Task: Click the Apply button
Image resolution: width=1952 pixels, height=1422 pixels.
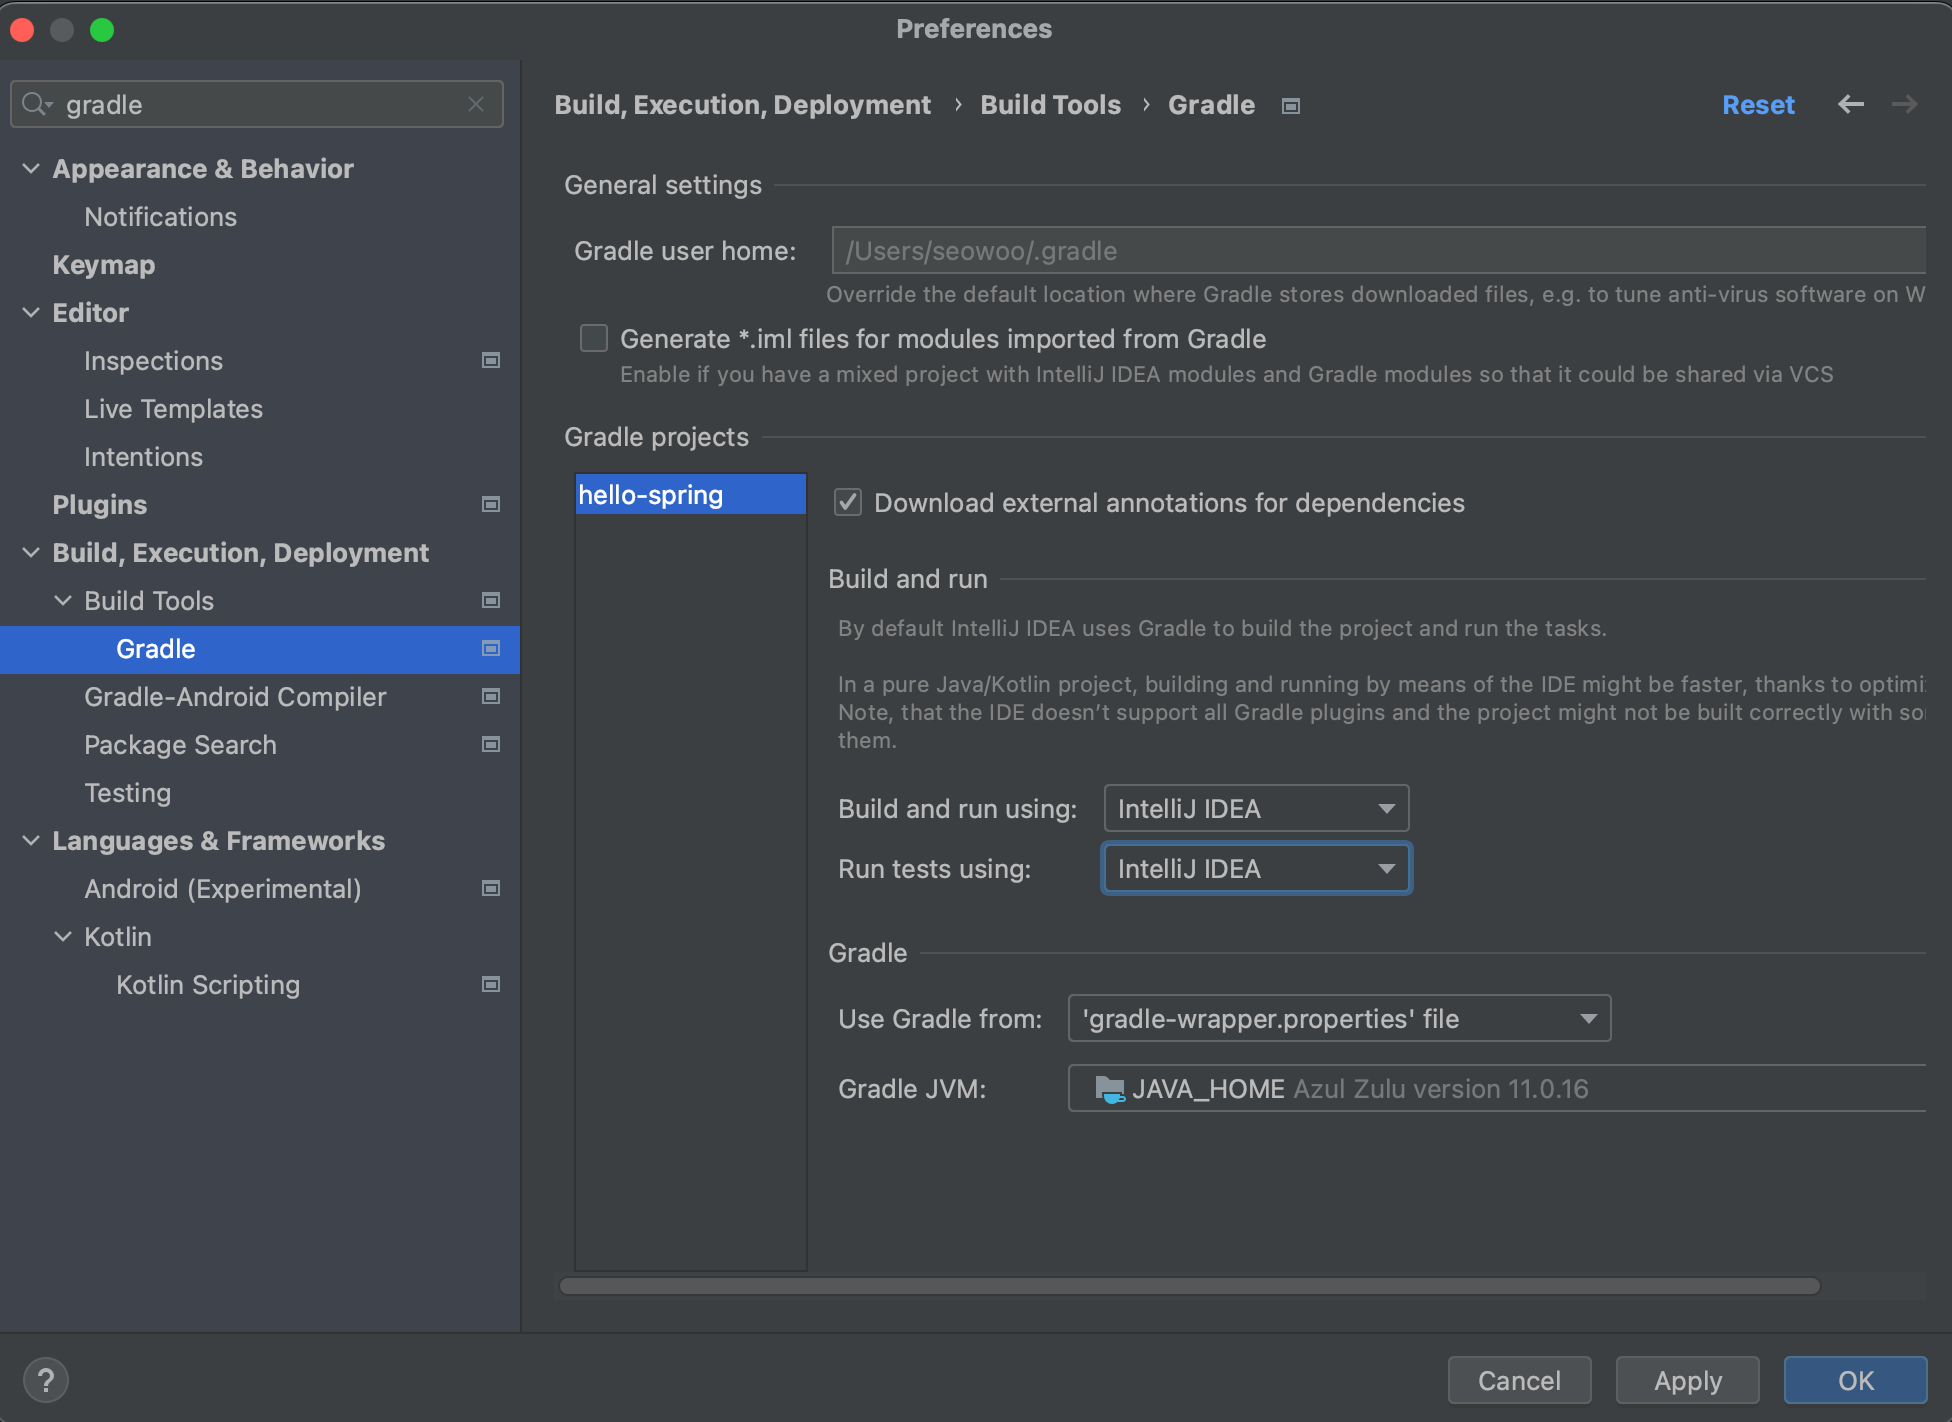Action: pyautogui.click(x=1687, y=1380)
